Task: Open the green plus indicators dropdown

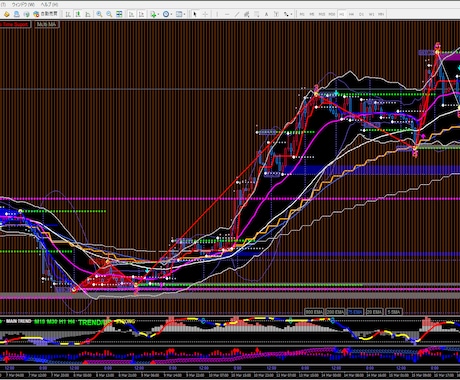Action: pos(155,14)
